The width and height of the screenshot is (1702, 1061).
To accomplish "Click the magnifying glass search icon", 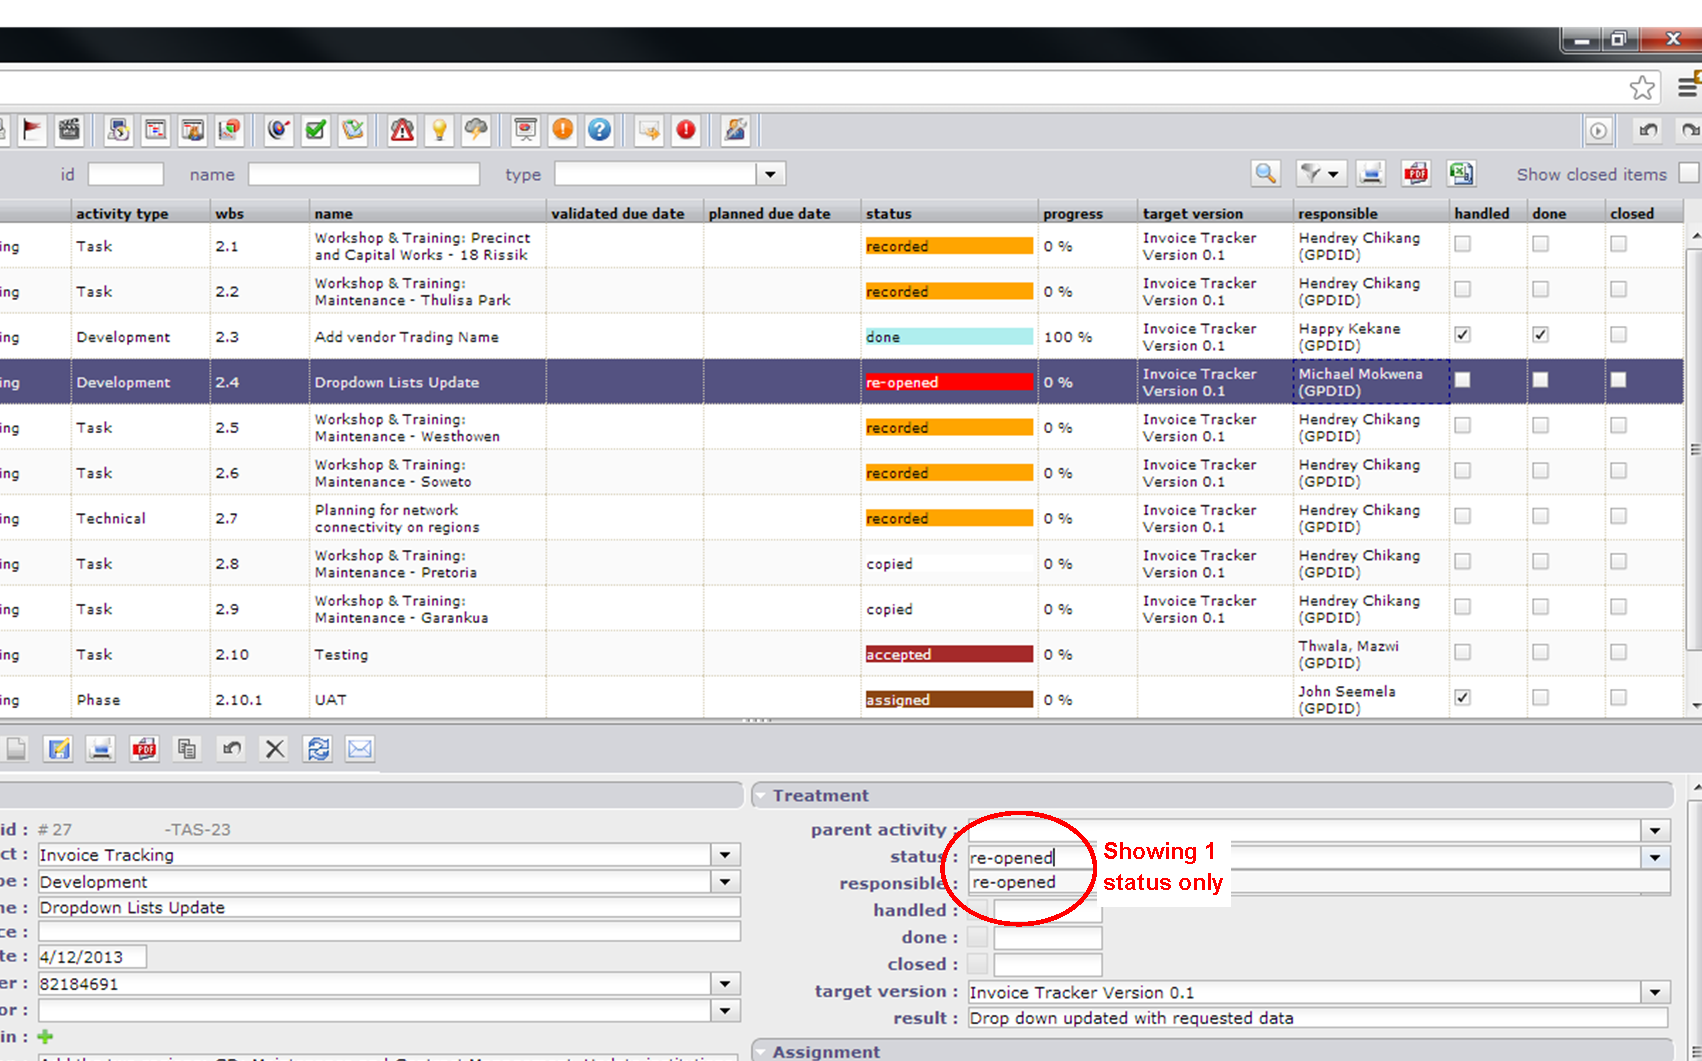I will pos(1265,174).
